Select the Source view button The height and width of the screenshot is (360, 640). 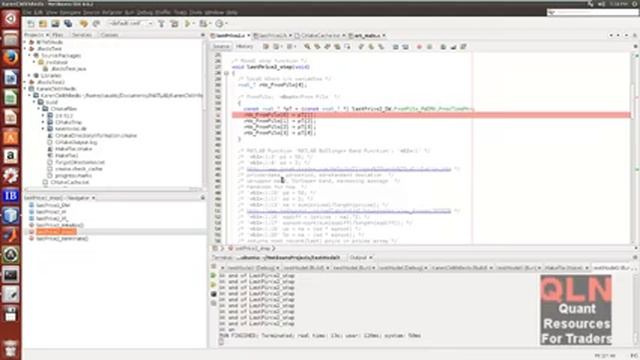point(221,47)
